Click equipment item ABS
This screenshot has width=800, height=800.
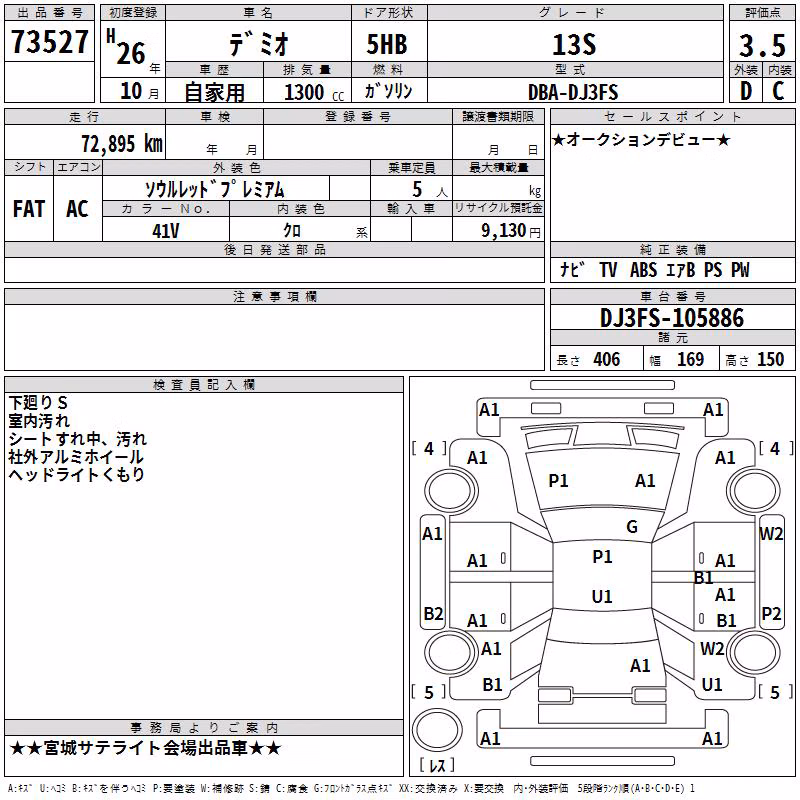[643, 270]
